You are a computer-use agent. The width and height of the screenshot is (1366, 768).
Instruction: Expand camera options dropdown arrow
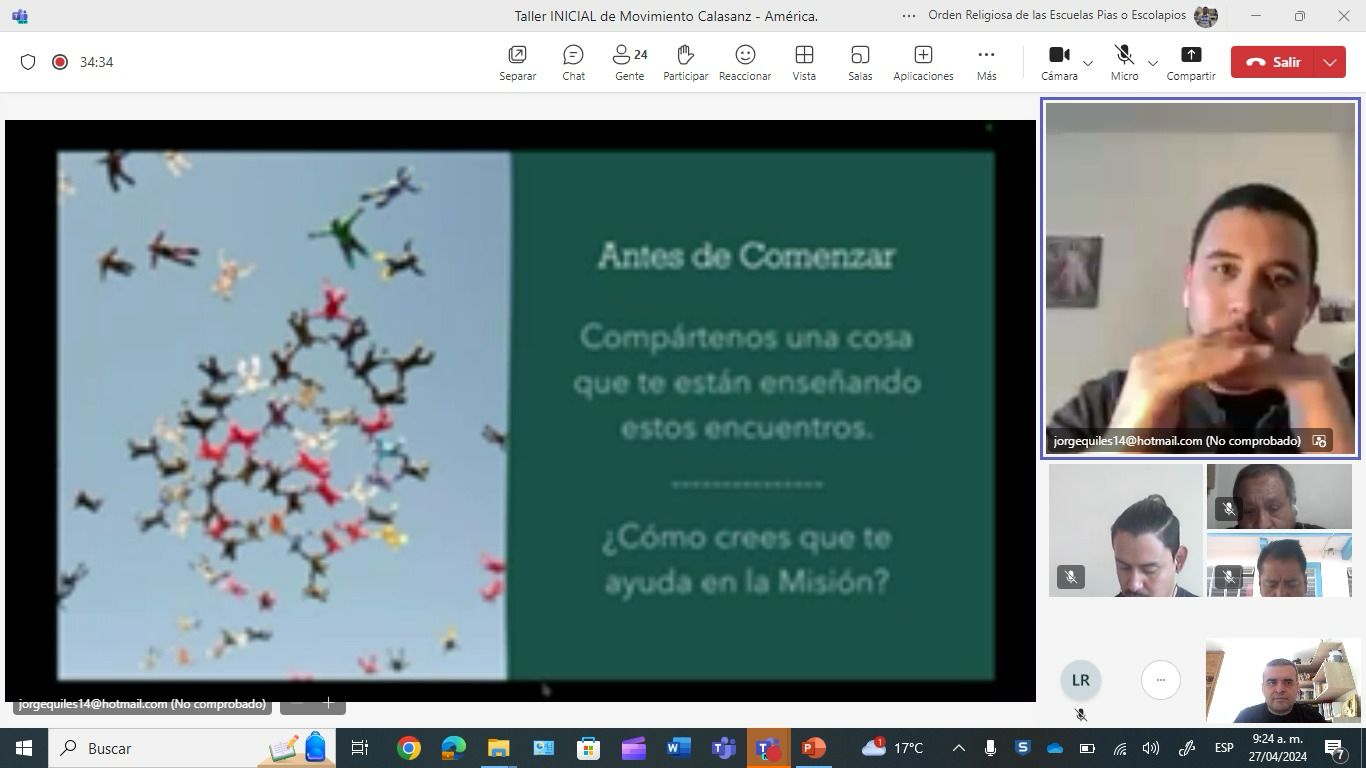(x=1088, y=63)
